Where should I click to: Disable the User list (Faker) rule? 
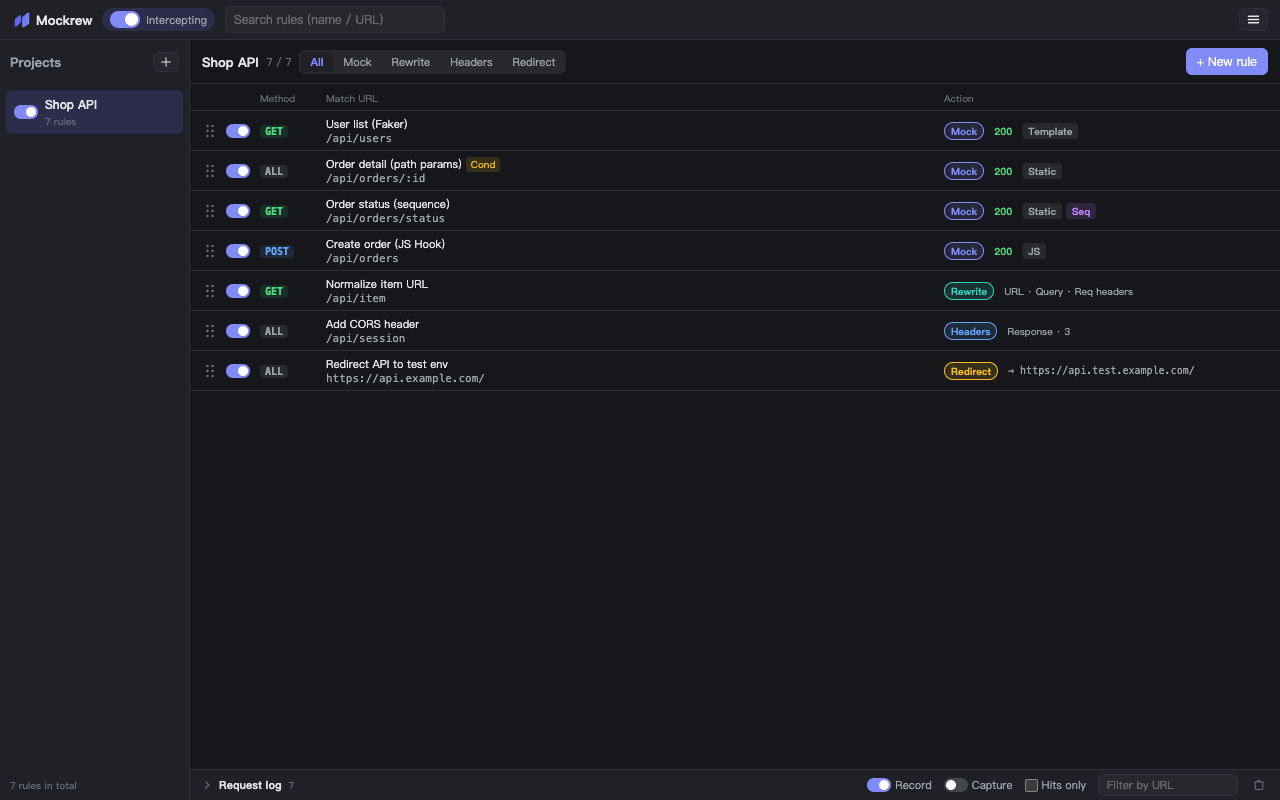tap(238, 131)
